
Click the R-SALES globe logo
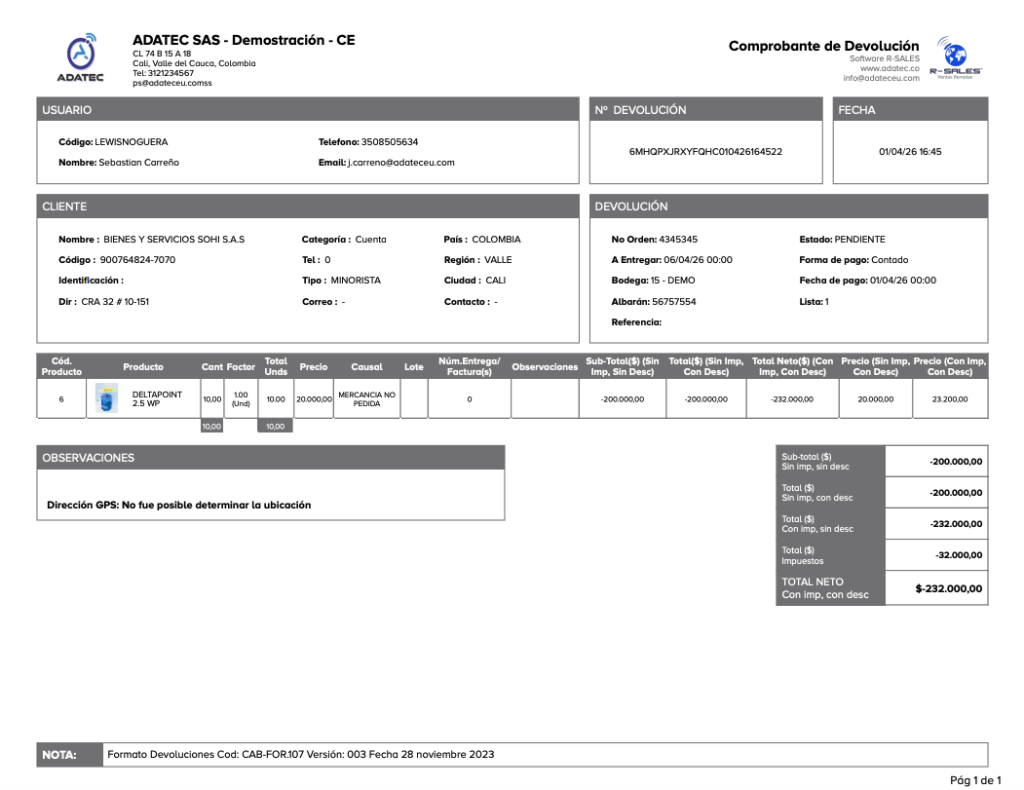pyautogui.click(x=955, y=58)
